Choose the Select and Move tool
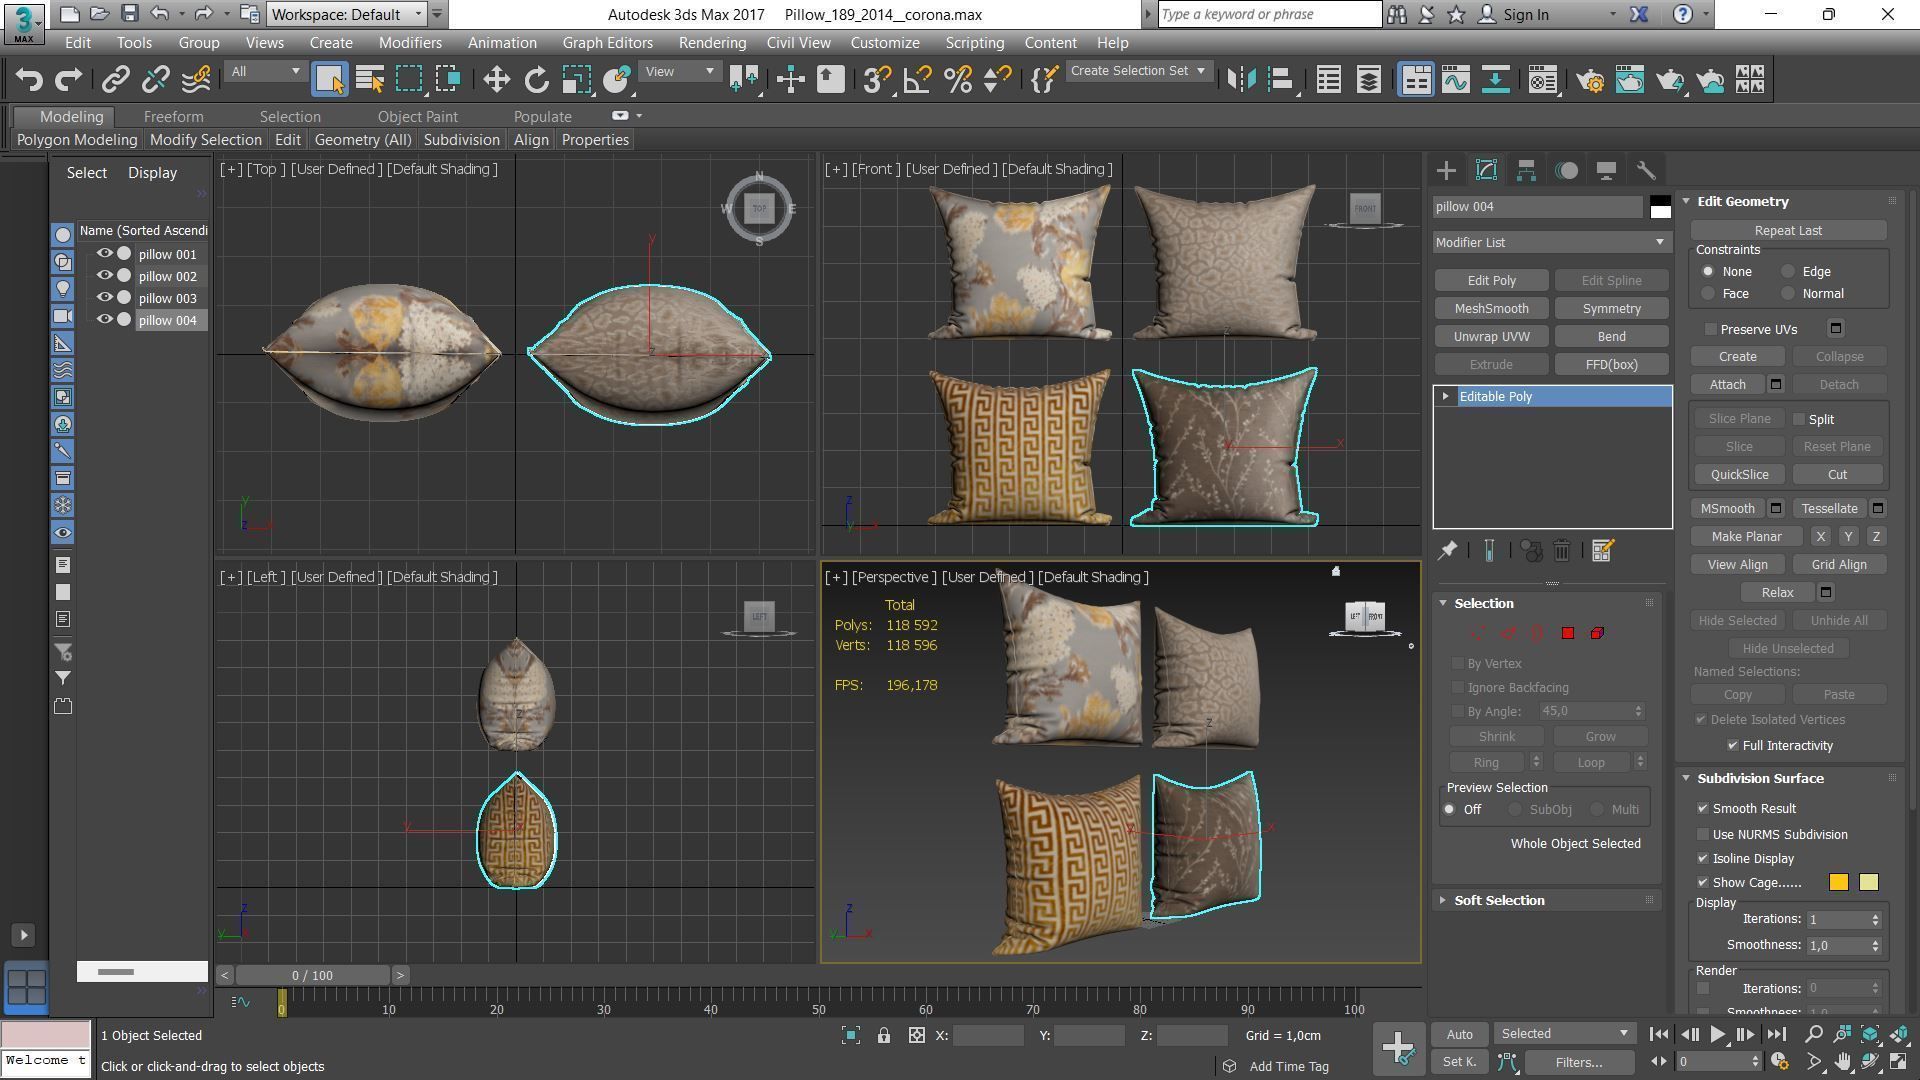This screenshot has height=1080, width=1920. pos(496,80)
